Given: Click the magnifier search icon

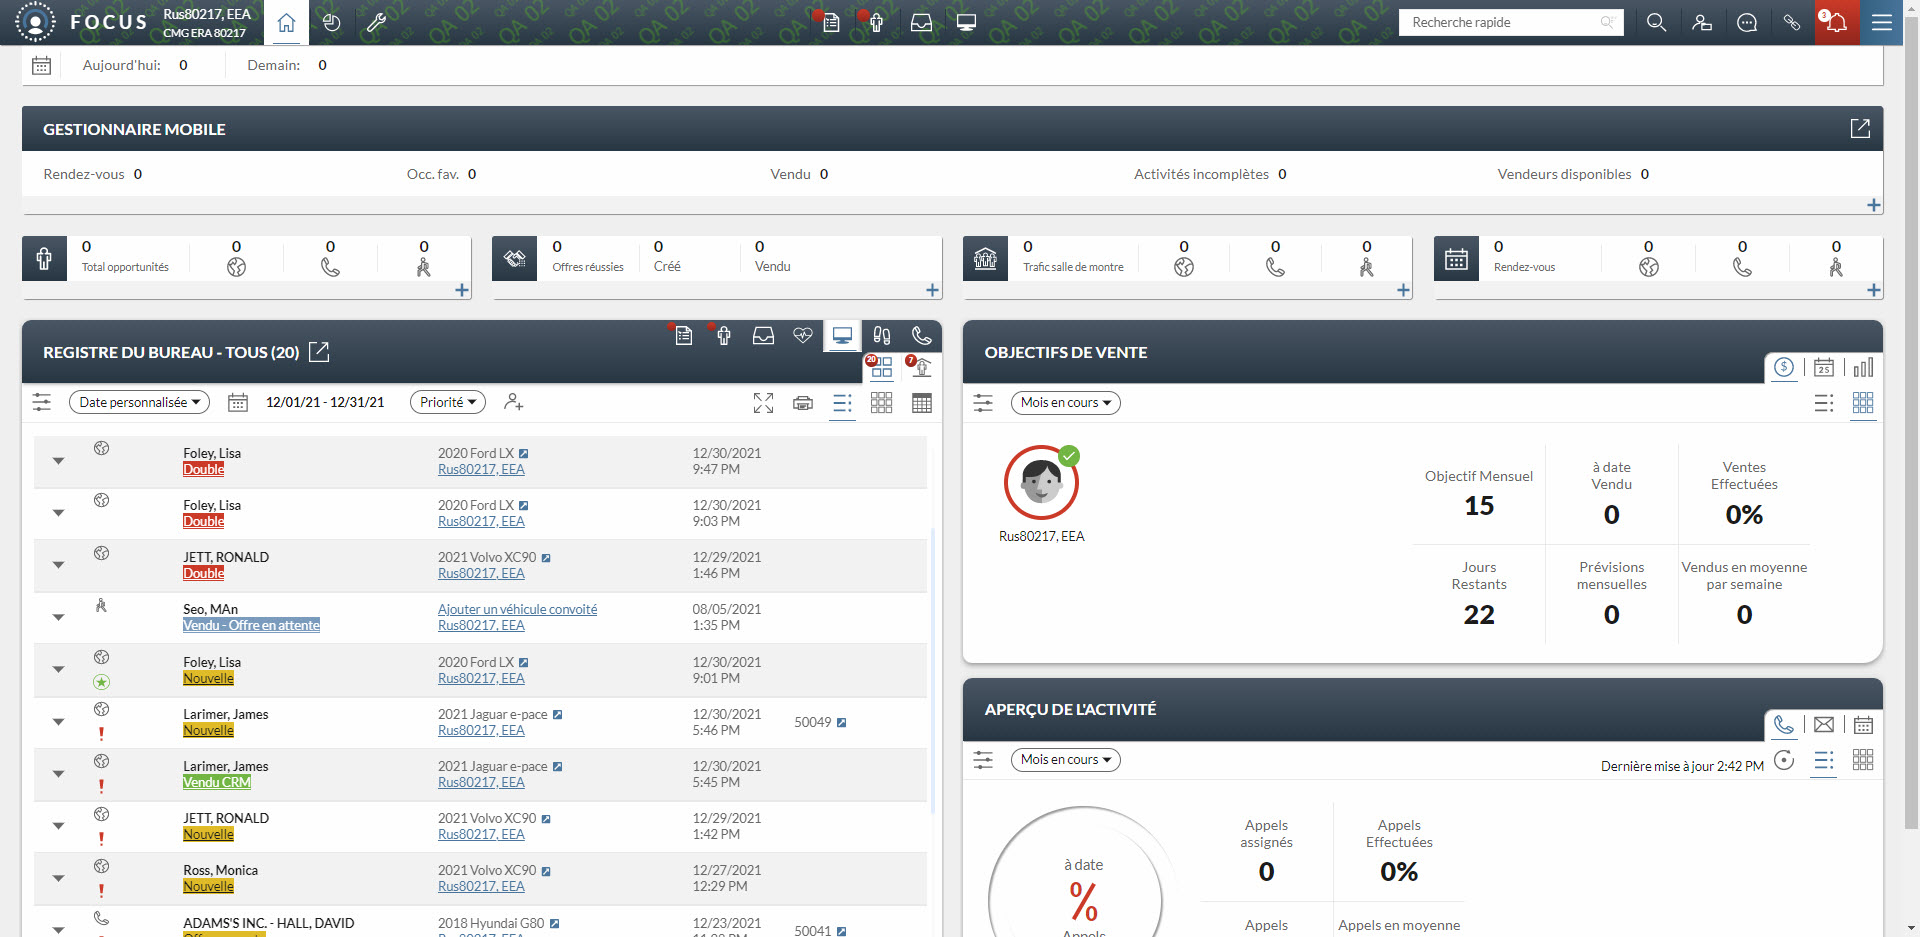Looking at the screenshot, I should tap(1656, 22).
